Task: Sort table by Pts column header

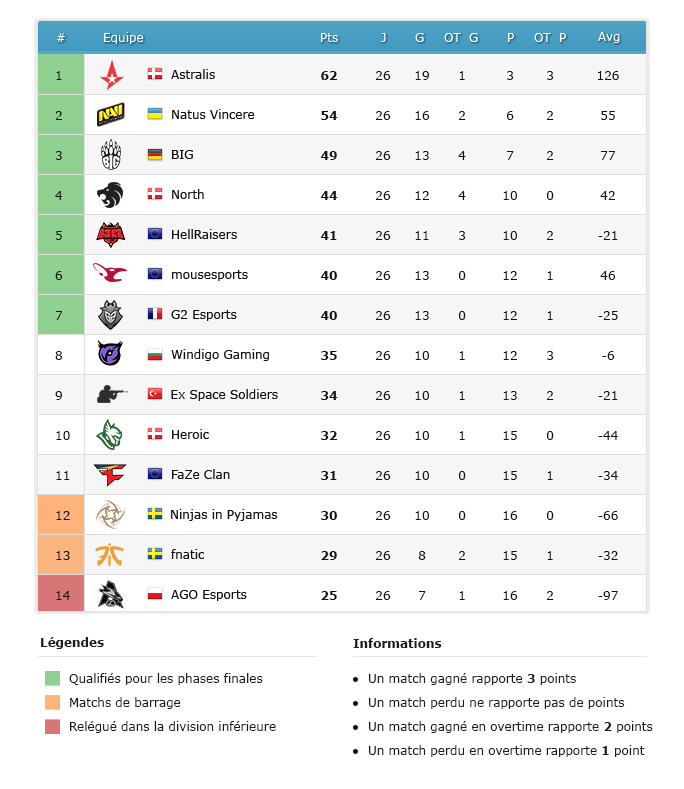Action: click(329, 38)
